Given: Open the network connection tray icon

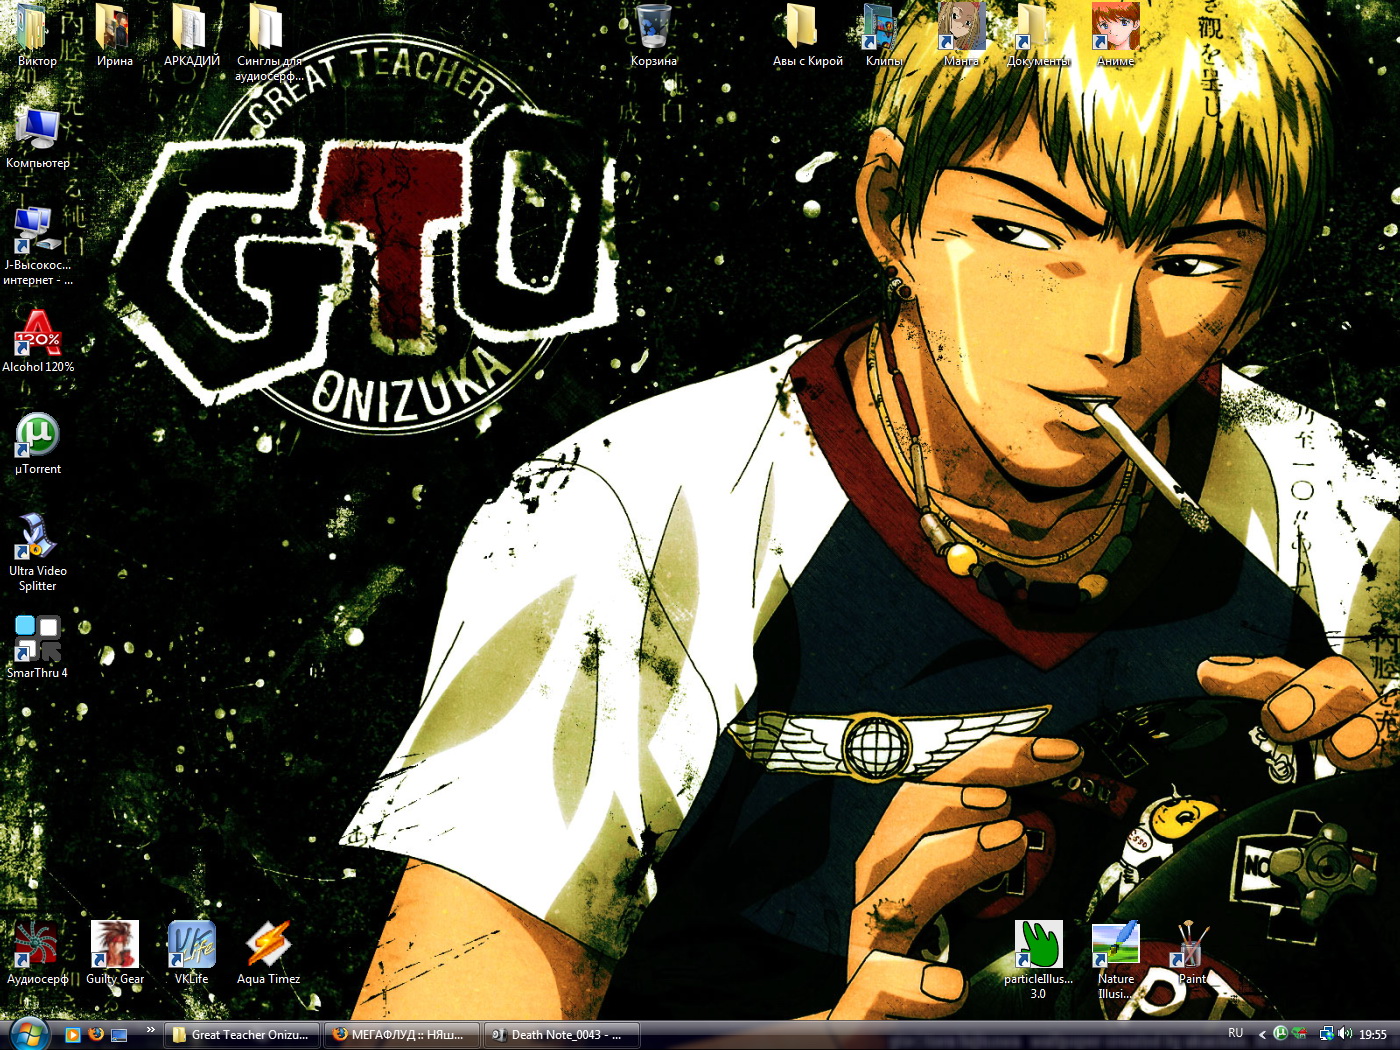Looking at the screenshot, I should pyautogui.click(x=1326, y=1034).
